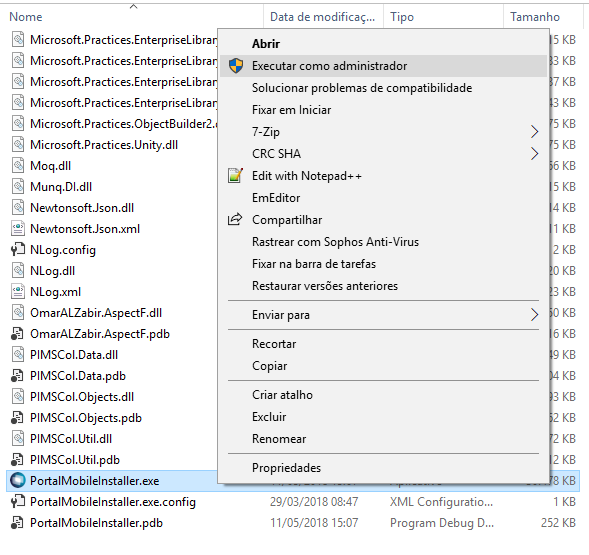Click the Newtonsoft.Json.xml file icon
This screenshot has width=589, height=555.
[x=18, y=228]
